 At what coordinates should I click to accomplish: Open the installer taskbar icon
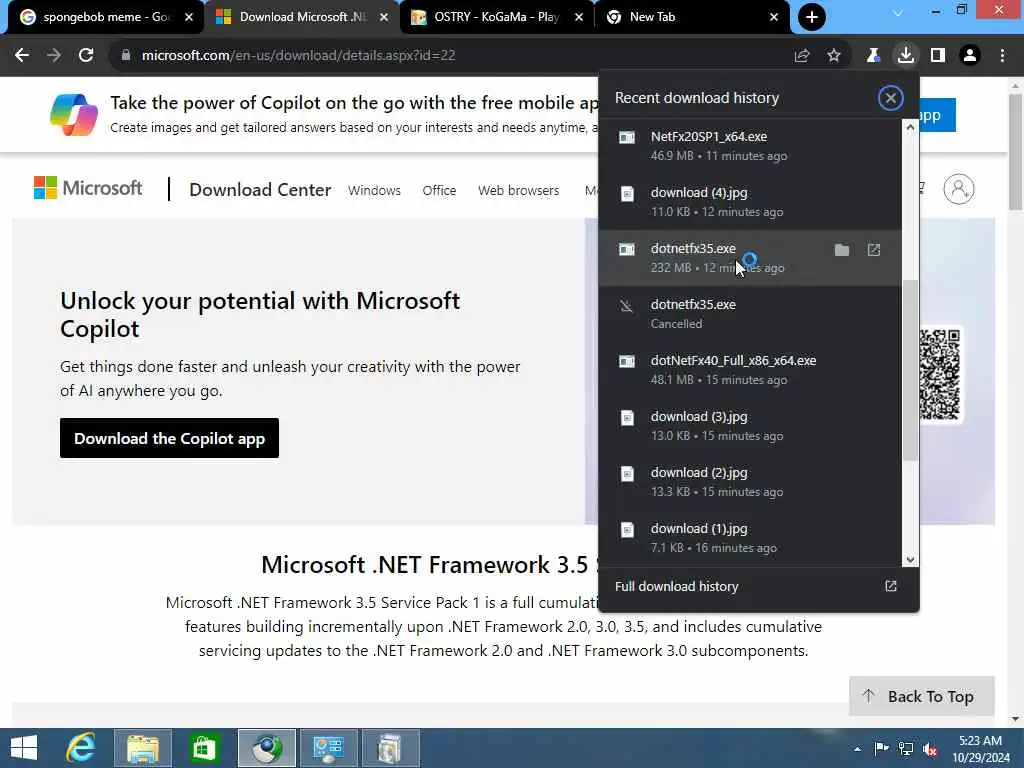tap(391, 748)
